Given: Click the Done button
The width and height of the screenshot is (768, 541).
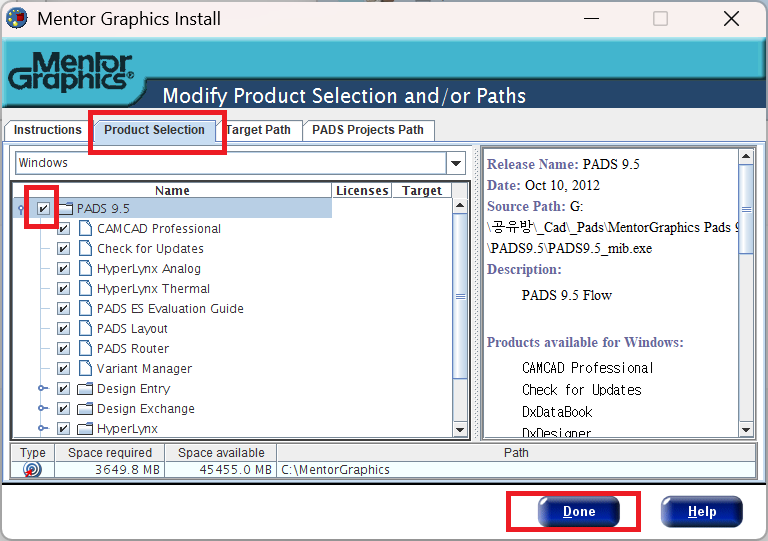Looking at the screenshot, I should tap(578, 512).
